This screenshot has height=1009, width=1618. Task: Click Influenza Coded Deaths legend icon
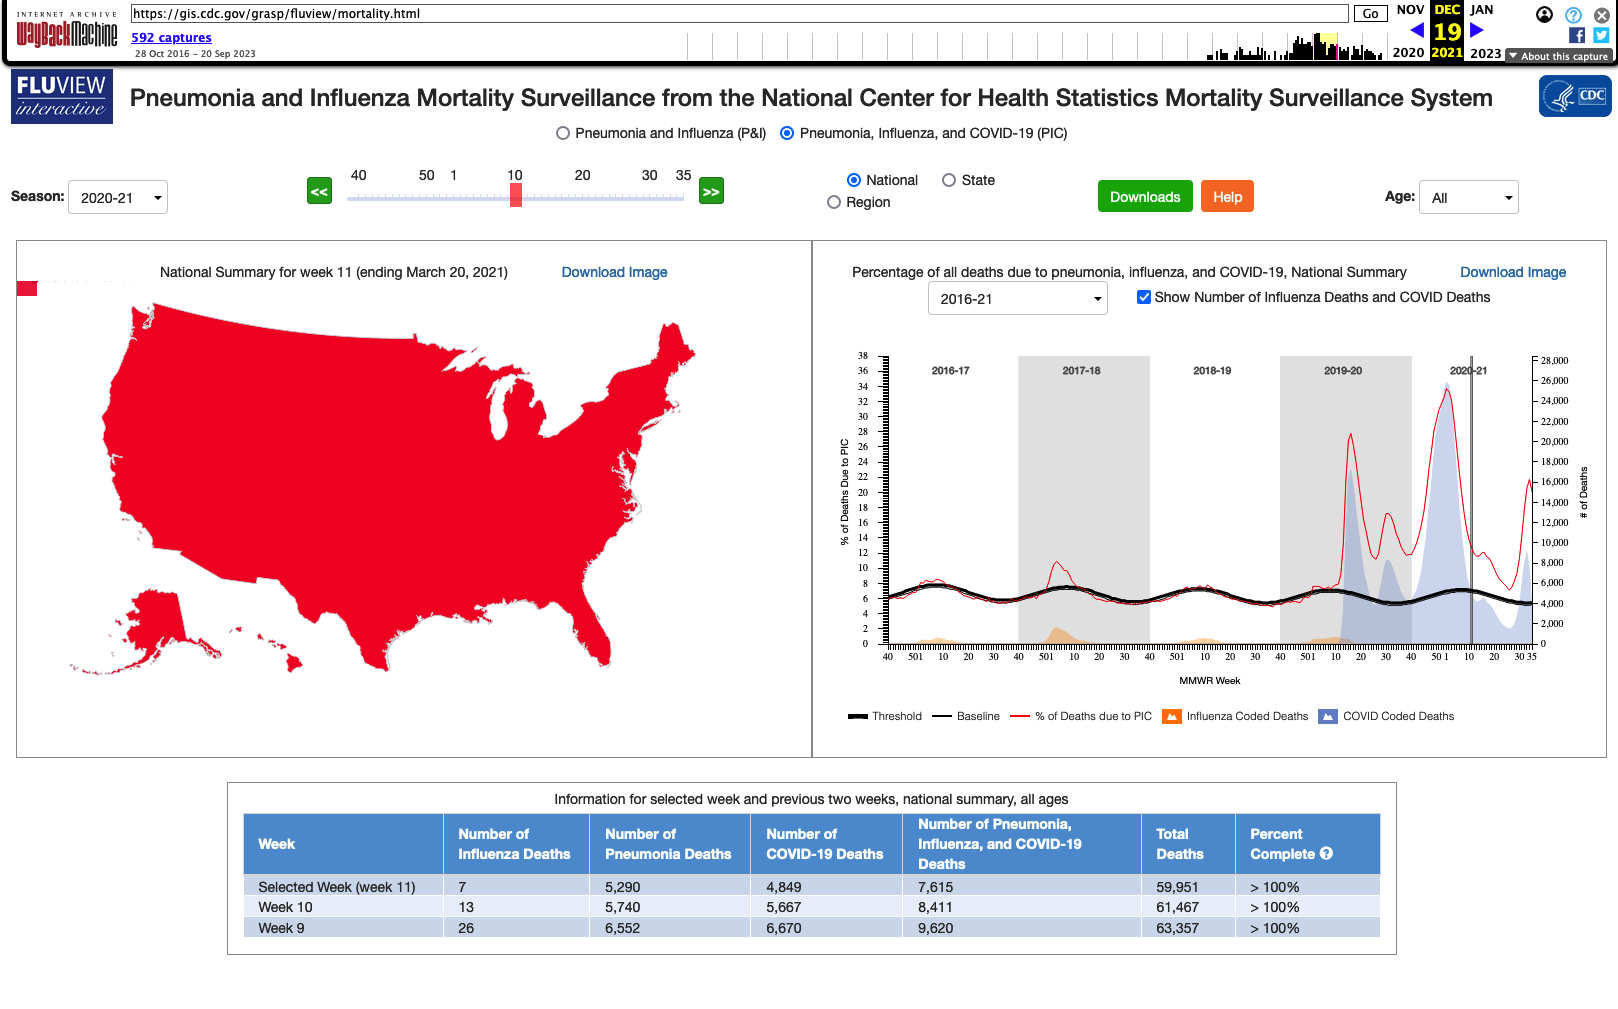tap(1172, 716)
